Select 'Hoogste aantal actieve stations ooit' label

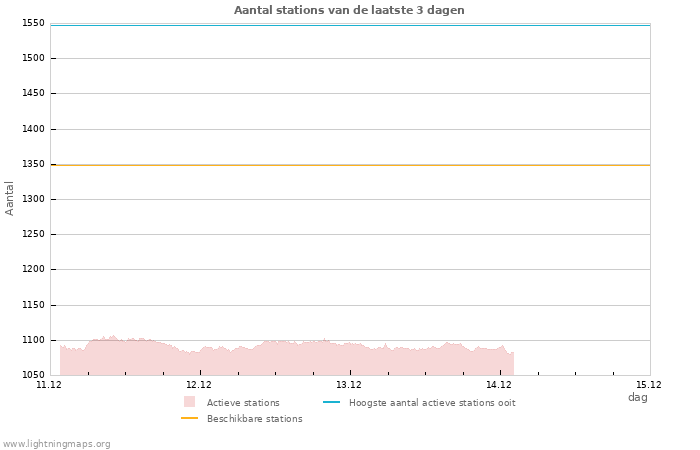coord(432,402)
